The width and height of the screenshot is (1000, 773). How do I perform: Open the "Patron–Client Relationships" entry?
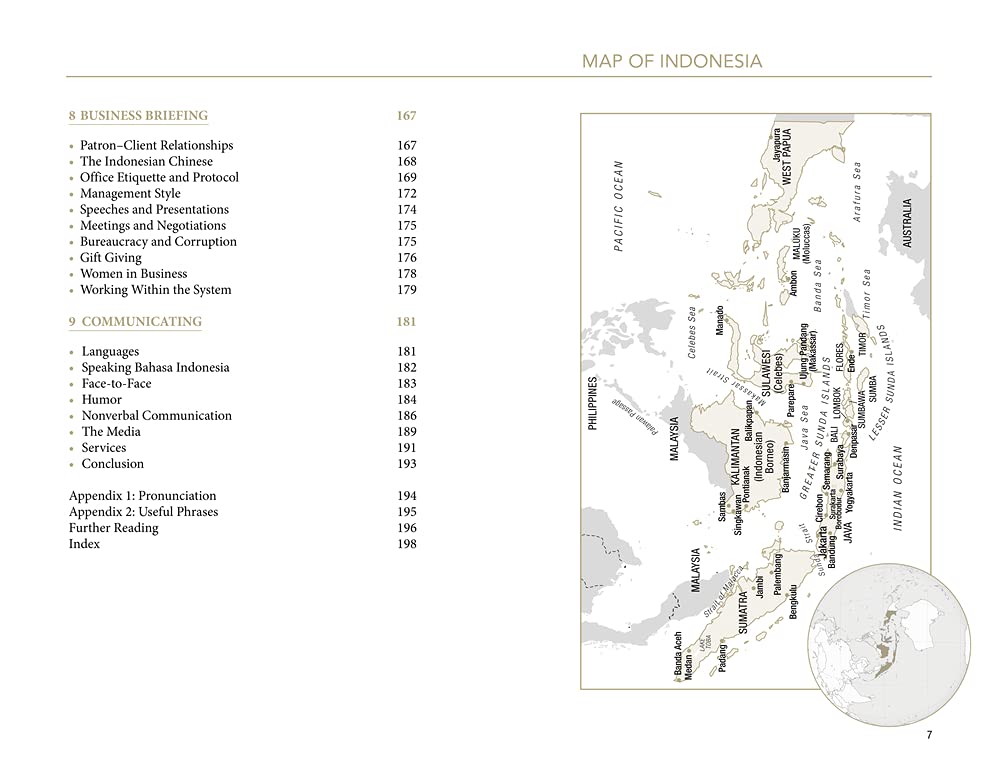pyautogui.click(x=156, y=145)
